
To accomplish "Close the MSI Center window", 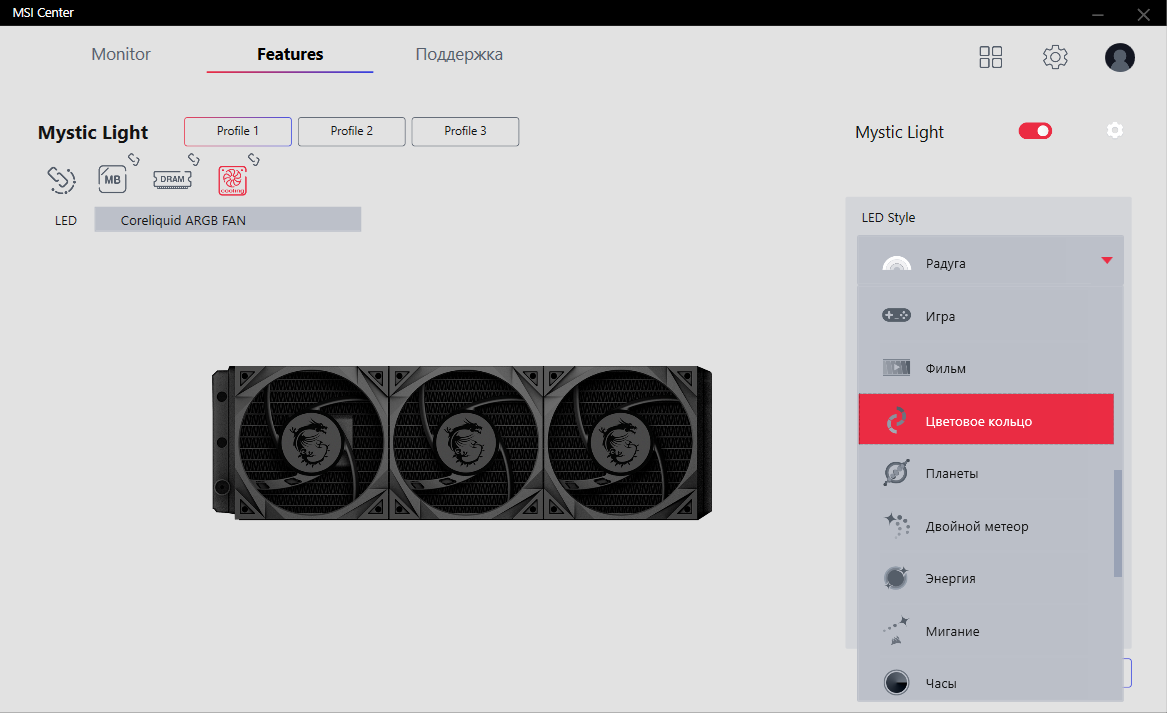I will [x=1144, y=13].
